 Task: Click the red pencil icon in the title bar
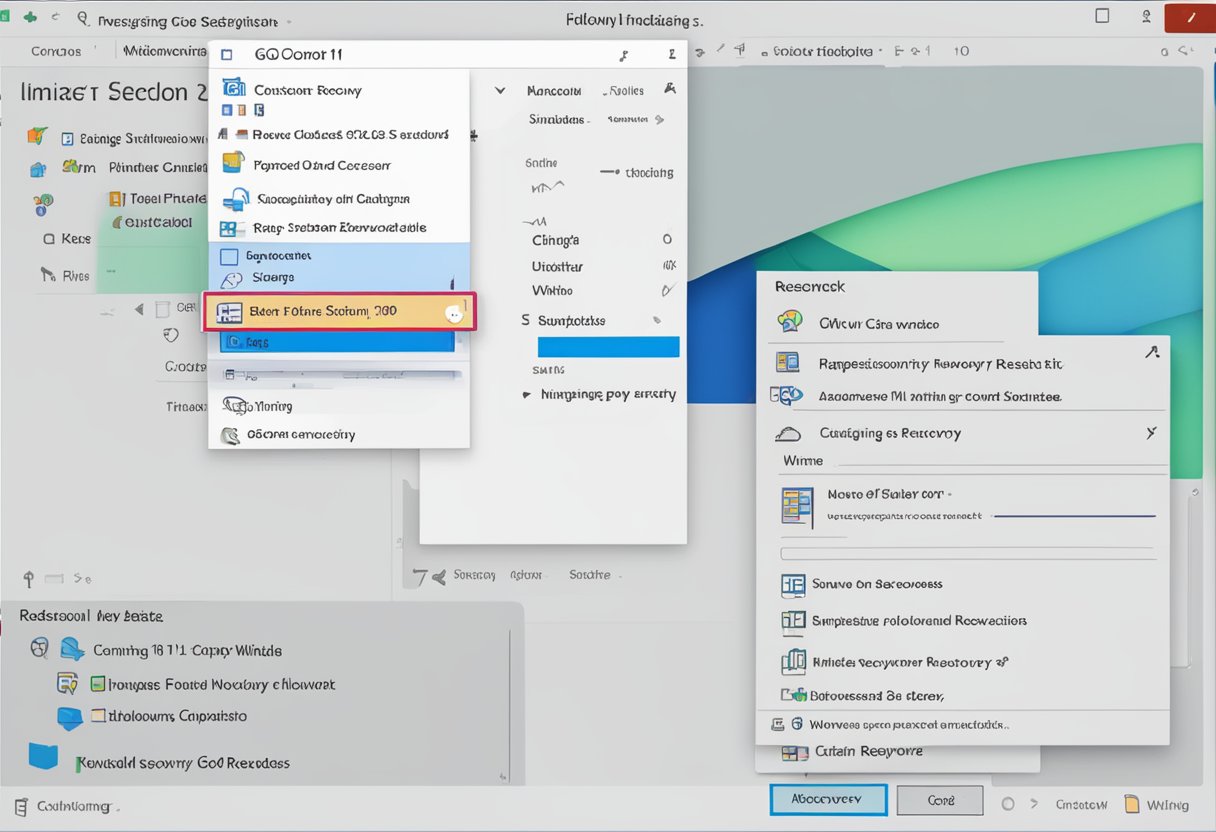pos(1188,18)
